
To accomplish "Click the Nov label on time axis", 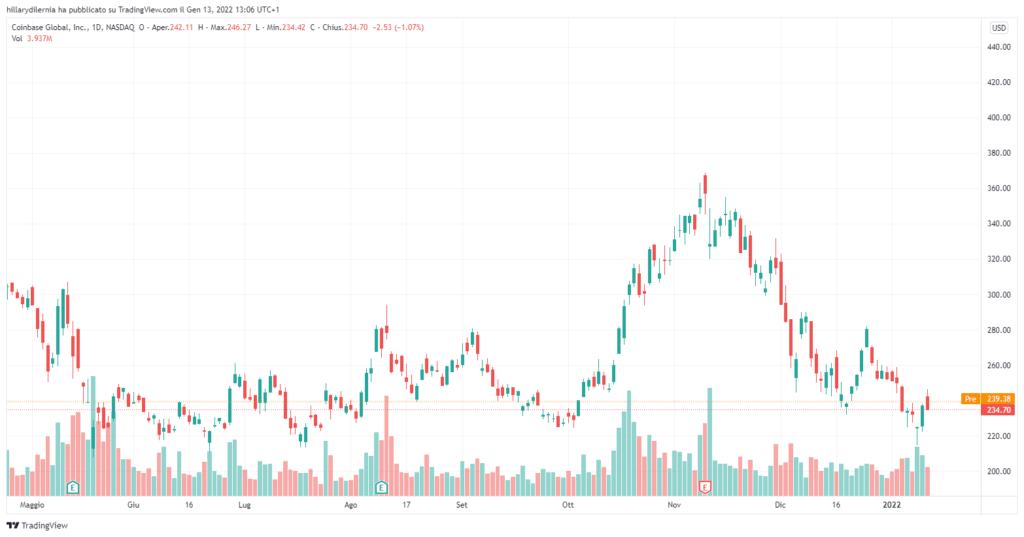I will 673,506.
